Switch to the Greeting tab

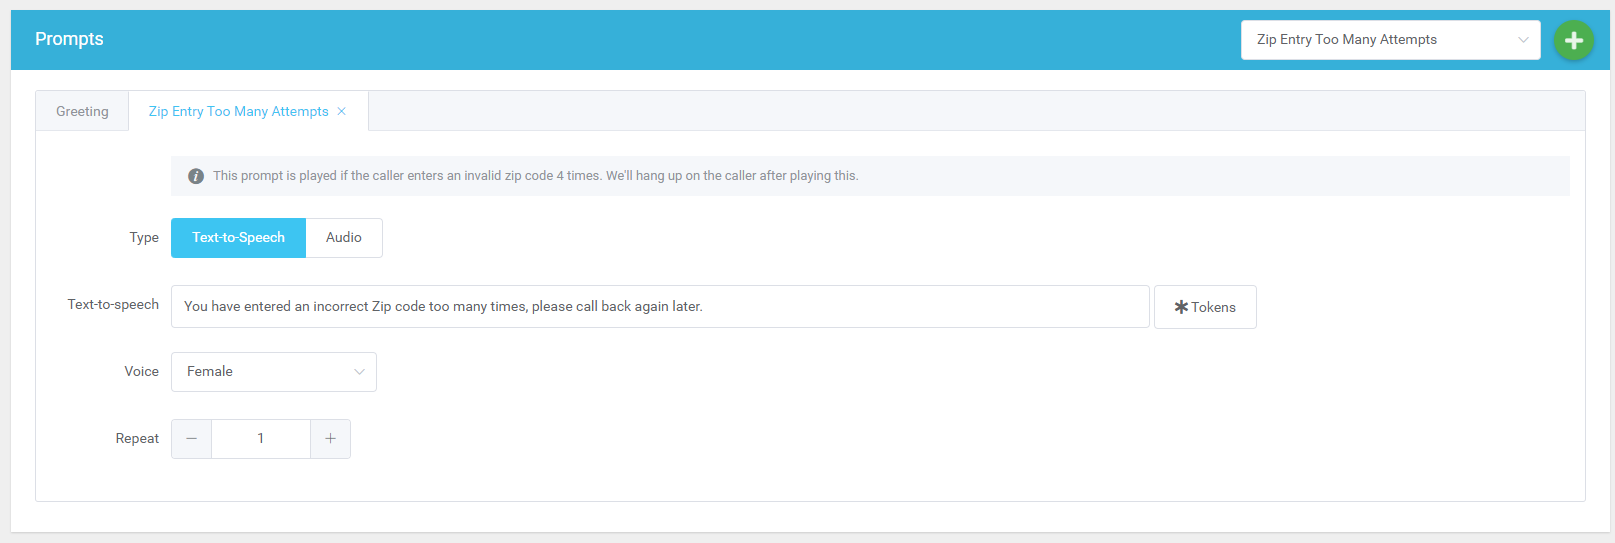coord(82,111)
